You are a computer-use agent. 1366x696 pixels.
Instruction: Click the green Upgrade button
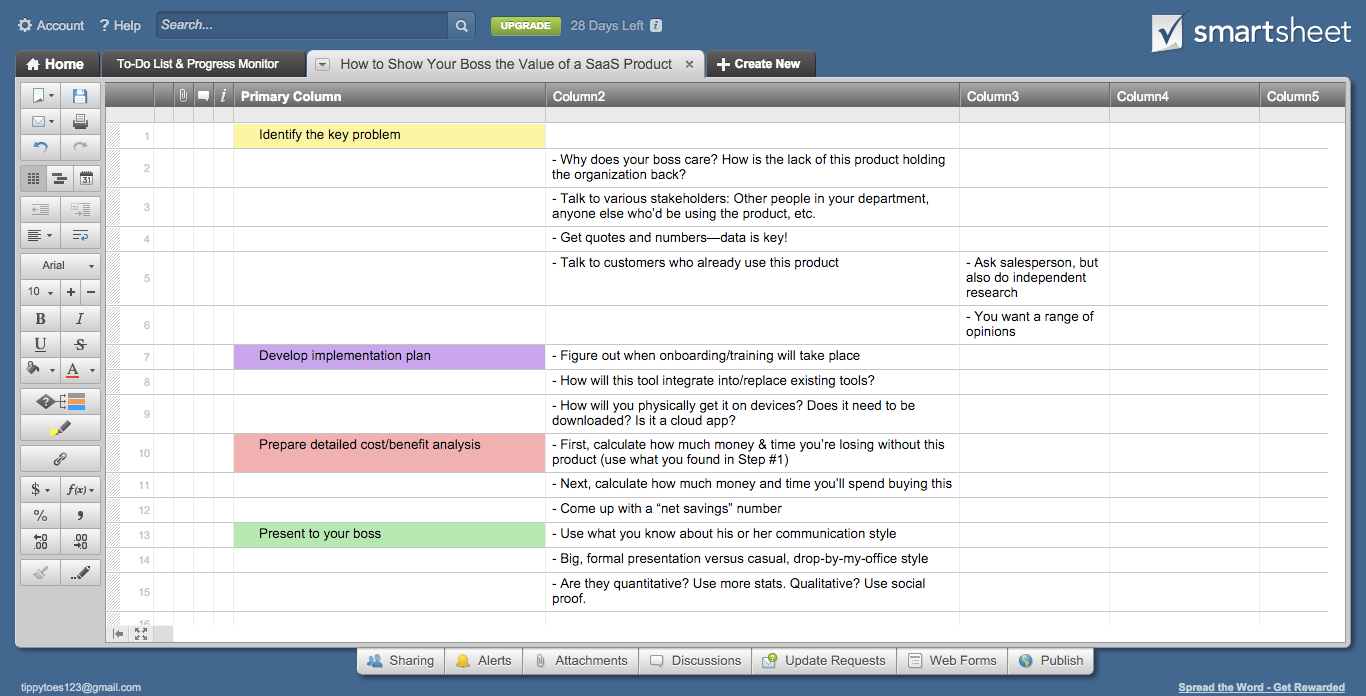(525, 26)
